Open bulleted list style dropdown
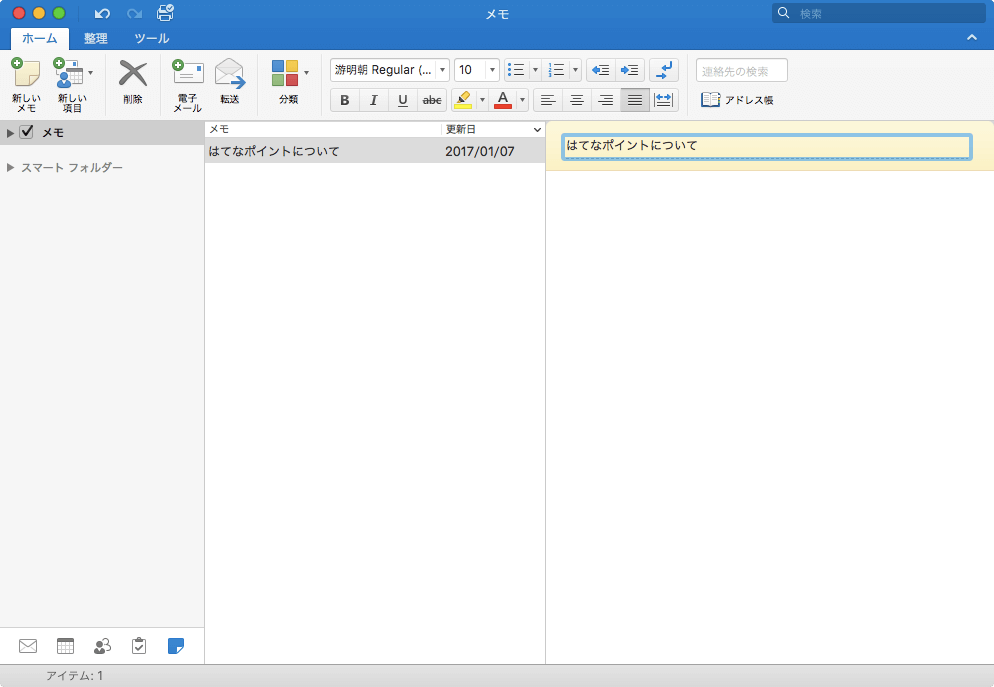994x687 pixels. tap(536, 70)
